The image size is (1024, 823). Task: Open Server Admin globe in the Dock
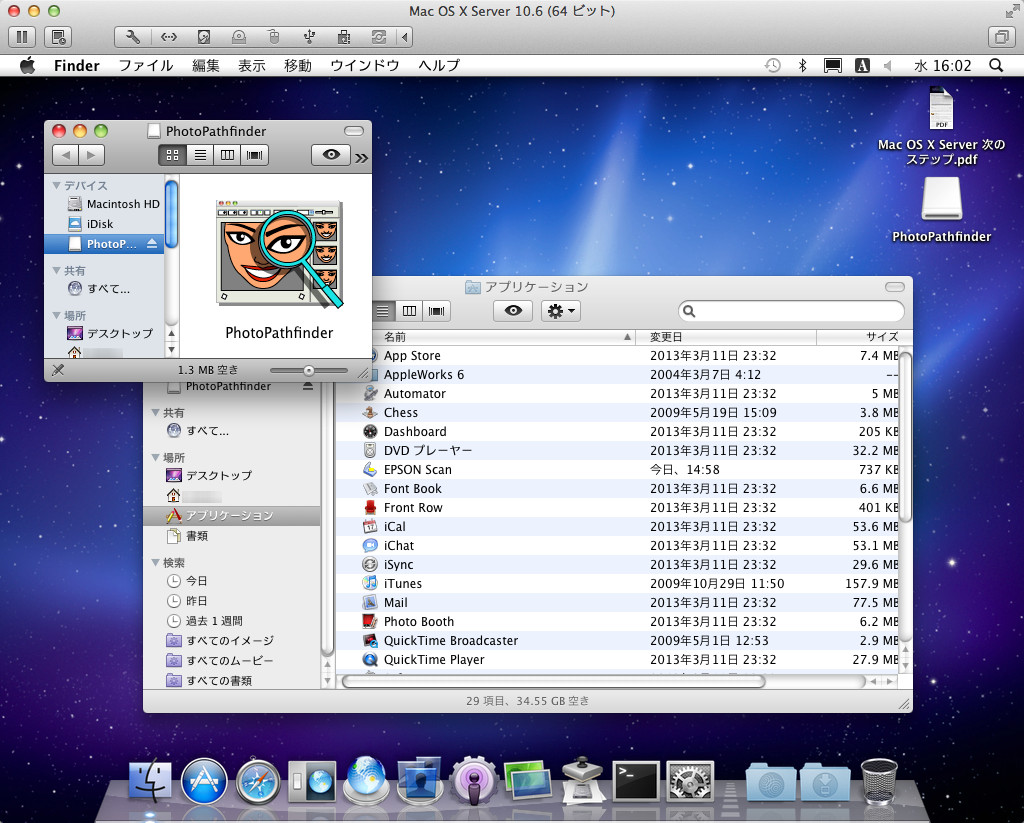pyautogui.click(x=366, y=780)
